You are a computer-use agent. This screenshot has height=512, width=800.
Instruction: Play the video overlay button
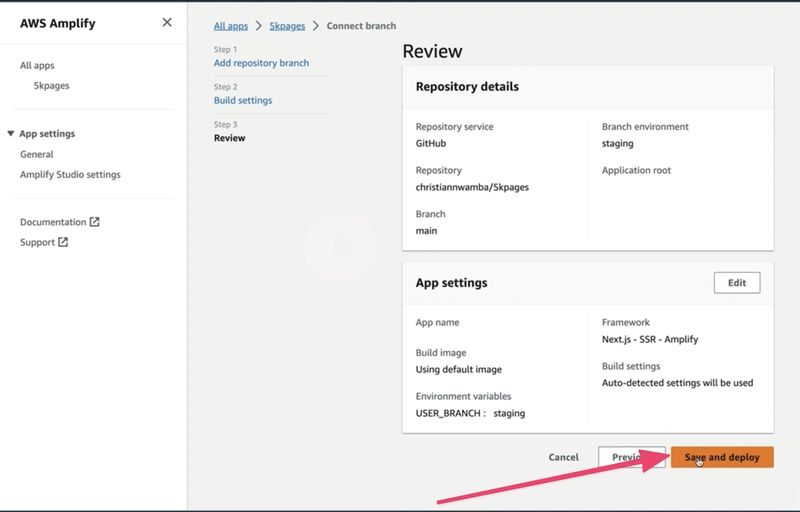pos(341,247)
